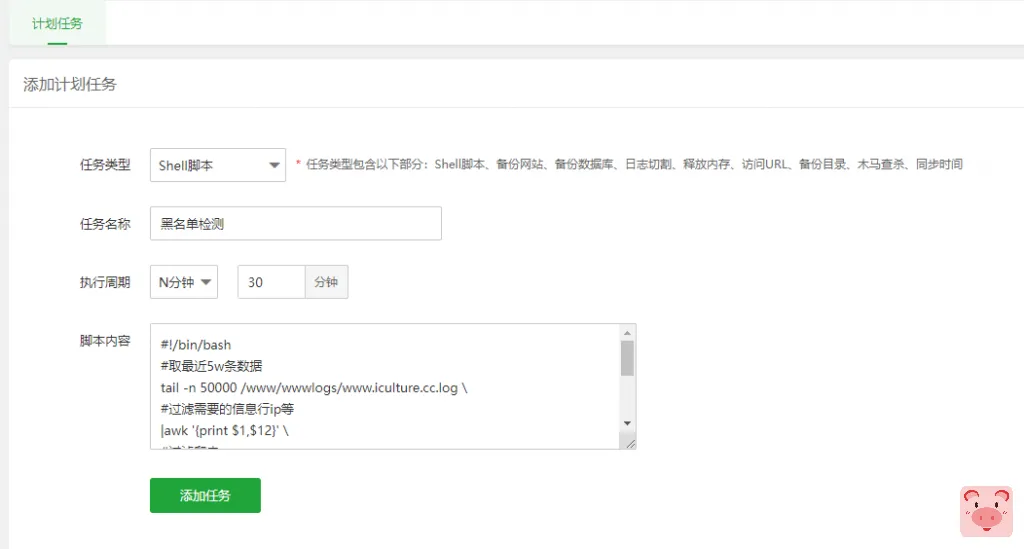The image size is (1024, 549).
Task: Click the task type hint text listing Shell脚本
Action: point(634,165)
